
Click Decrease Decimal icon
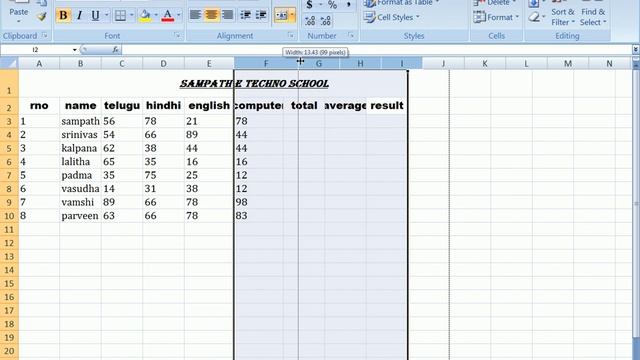[x=326, y=21]
